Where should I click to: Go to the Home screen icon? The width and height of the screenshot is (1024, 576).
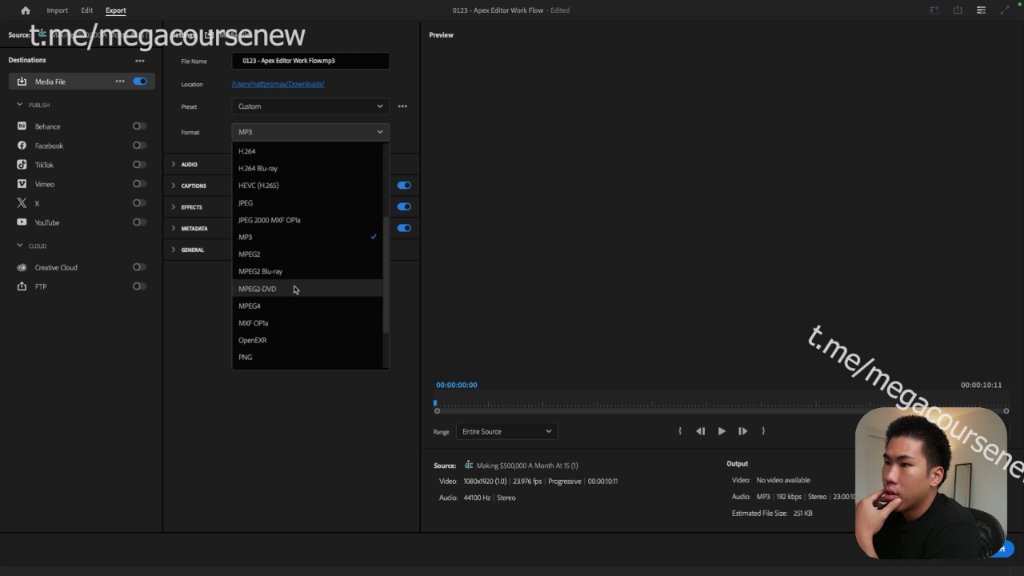pyautogui.click(x=25, y=10)
